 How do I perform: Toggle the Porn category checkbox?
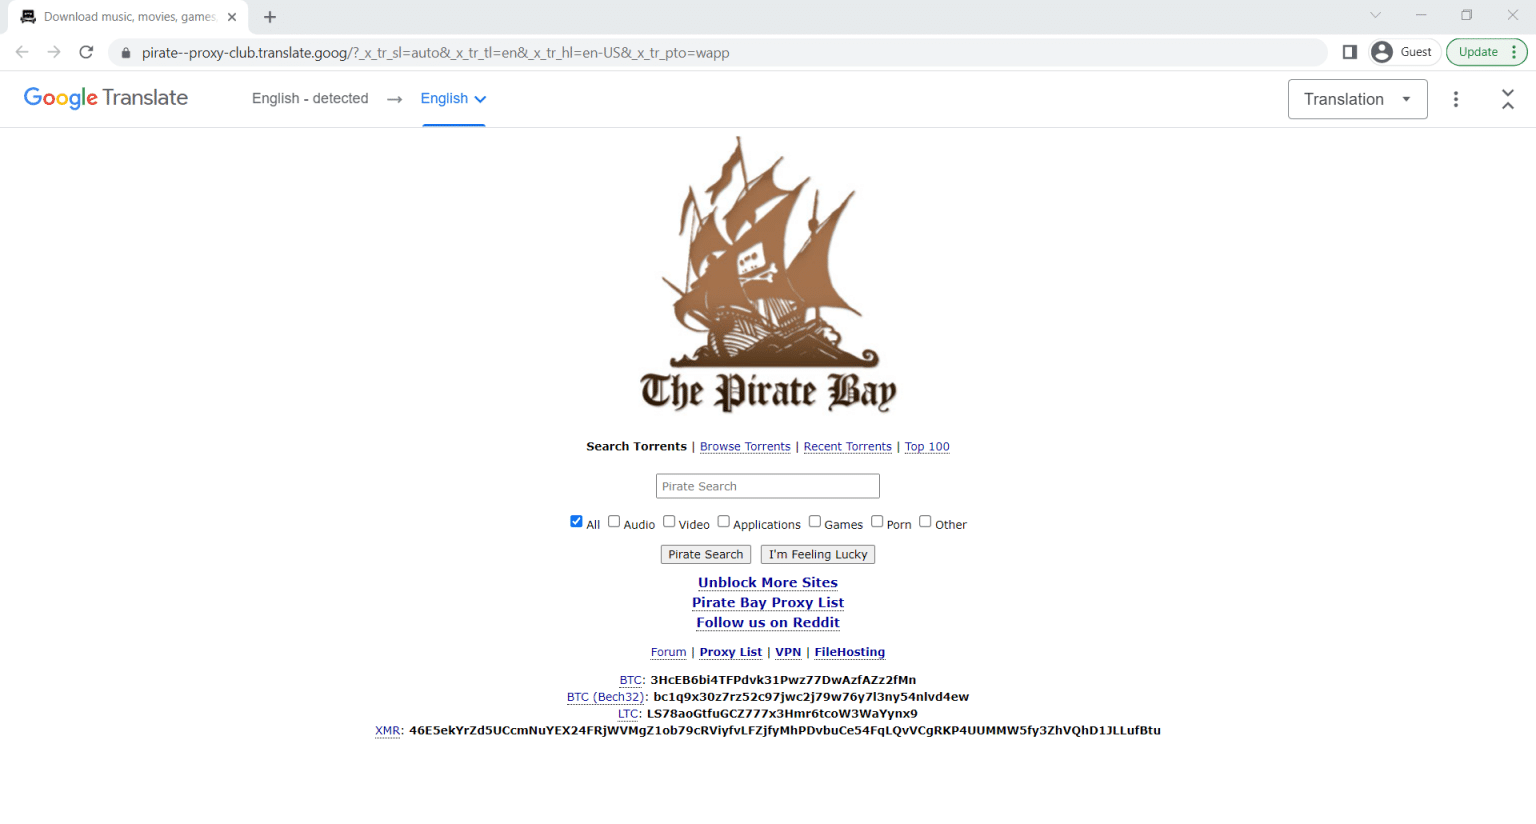877,521
